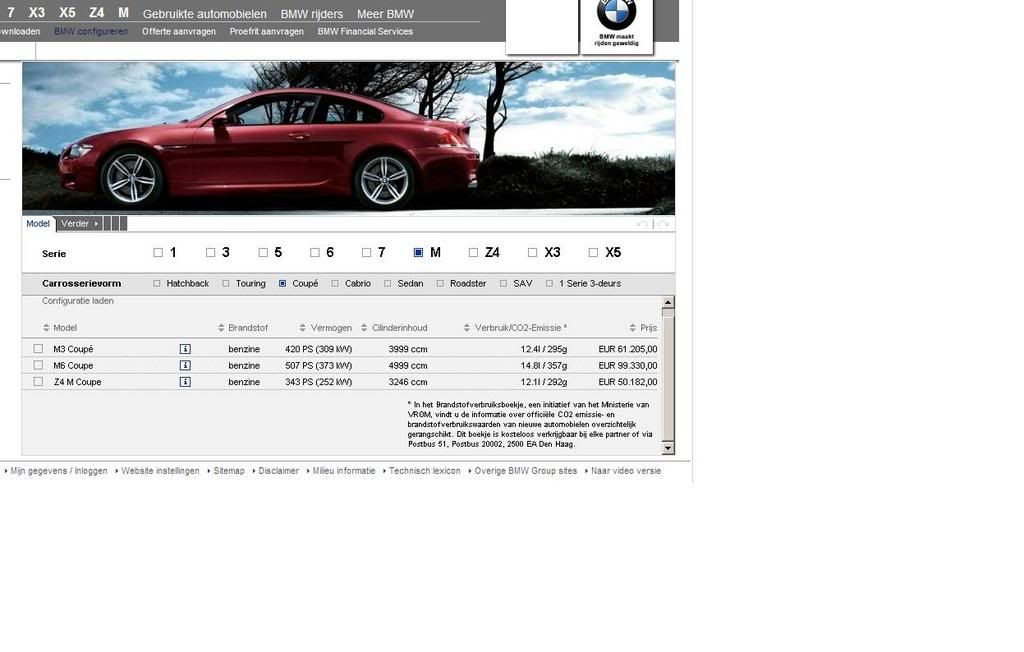Select Roadster body style checkbox
The height and width of the screenshot is (652, 1024).
tap(440, 284)
